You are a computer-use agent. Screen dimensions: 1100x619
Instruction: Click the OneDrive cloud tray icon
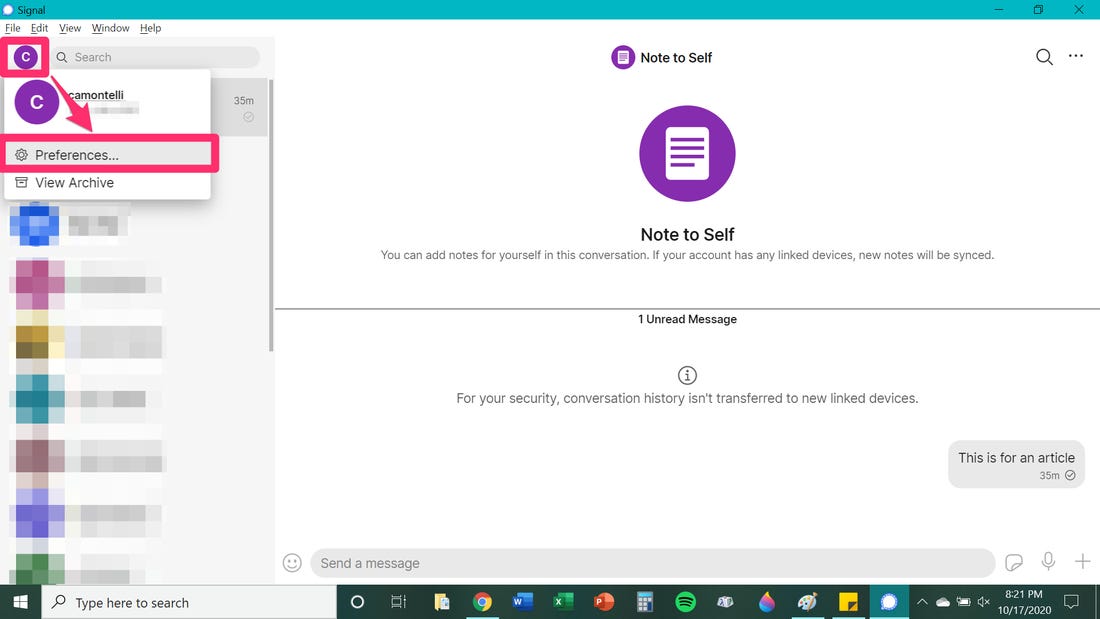pos(943,601)
